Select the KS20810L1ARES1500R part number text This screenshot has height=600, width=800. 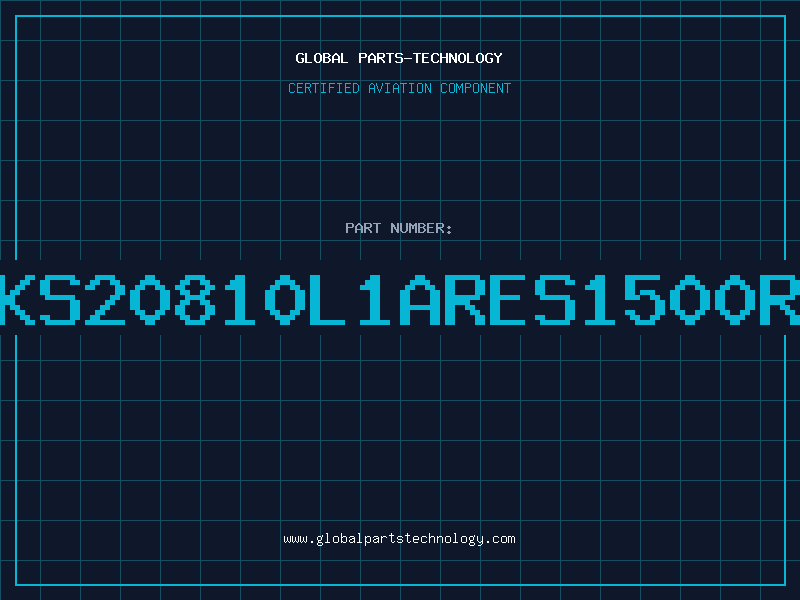(x=400, y=299)
